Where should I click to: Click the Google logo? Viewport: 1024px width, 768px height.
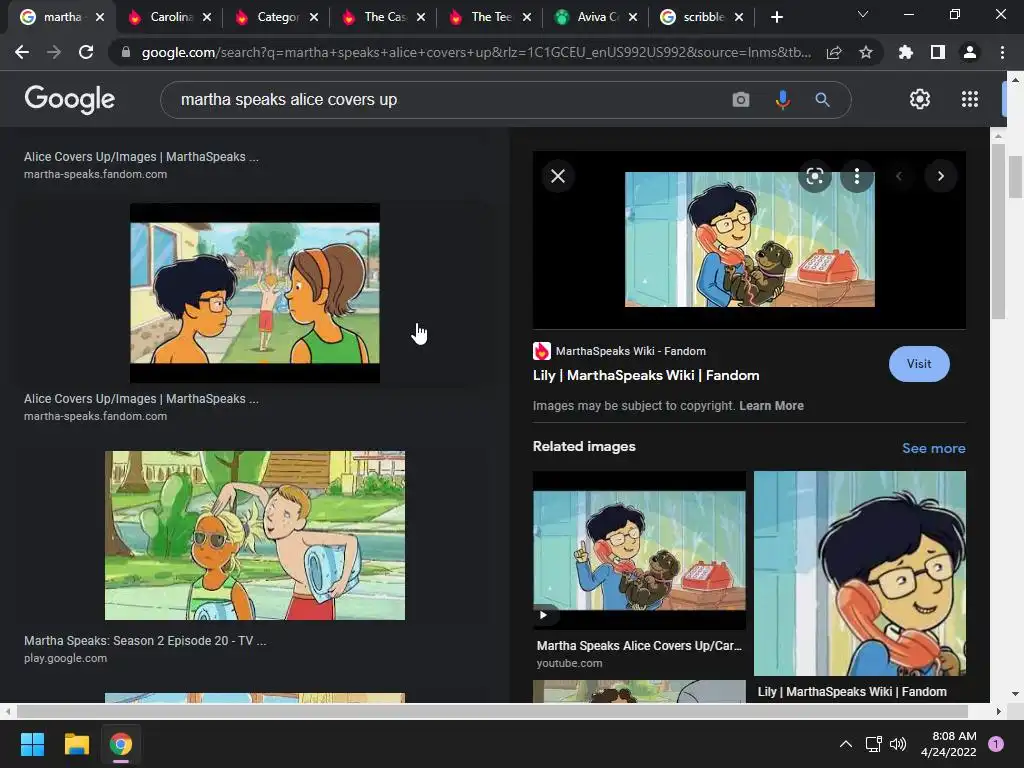(x=69, y=99)
